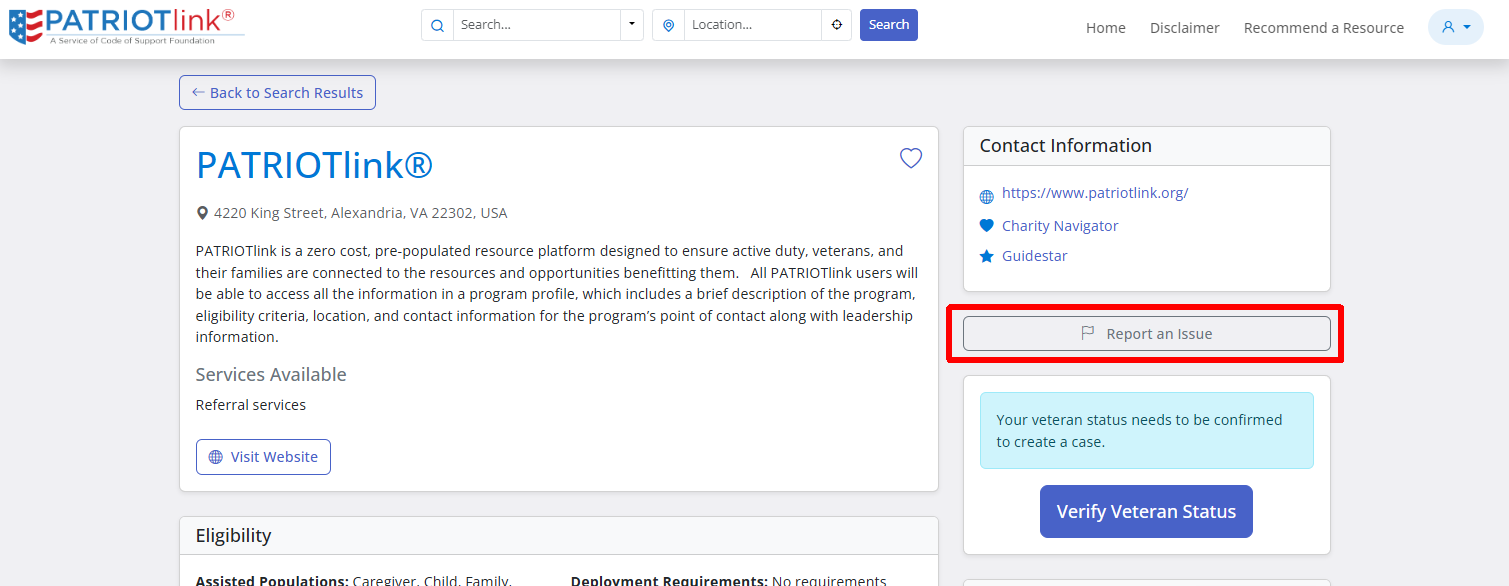Click the Search... input field
Screen dimensions: 1509x586
537,25
